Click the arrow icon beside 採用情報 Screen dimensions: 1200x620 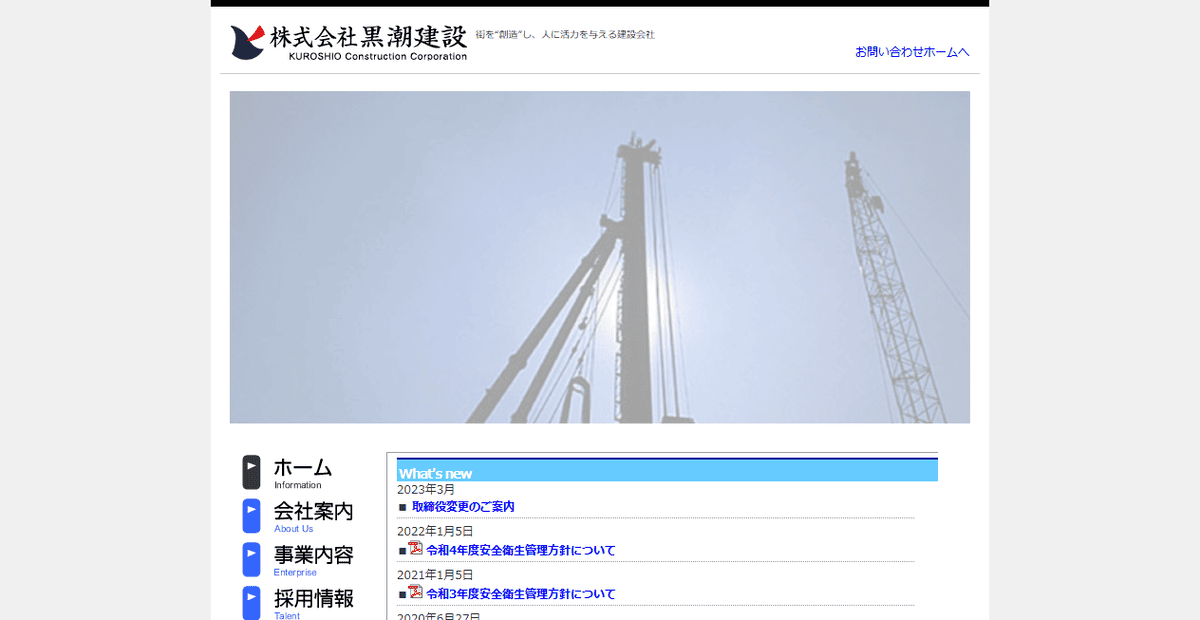250,601
